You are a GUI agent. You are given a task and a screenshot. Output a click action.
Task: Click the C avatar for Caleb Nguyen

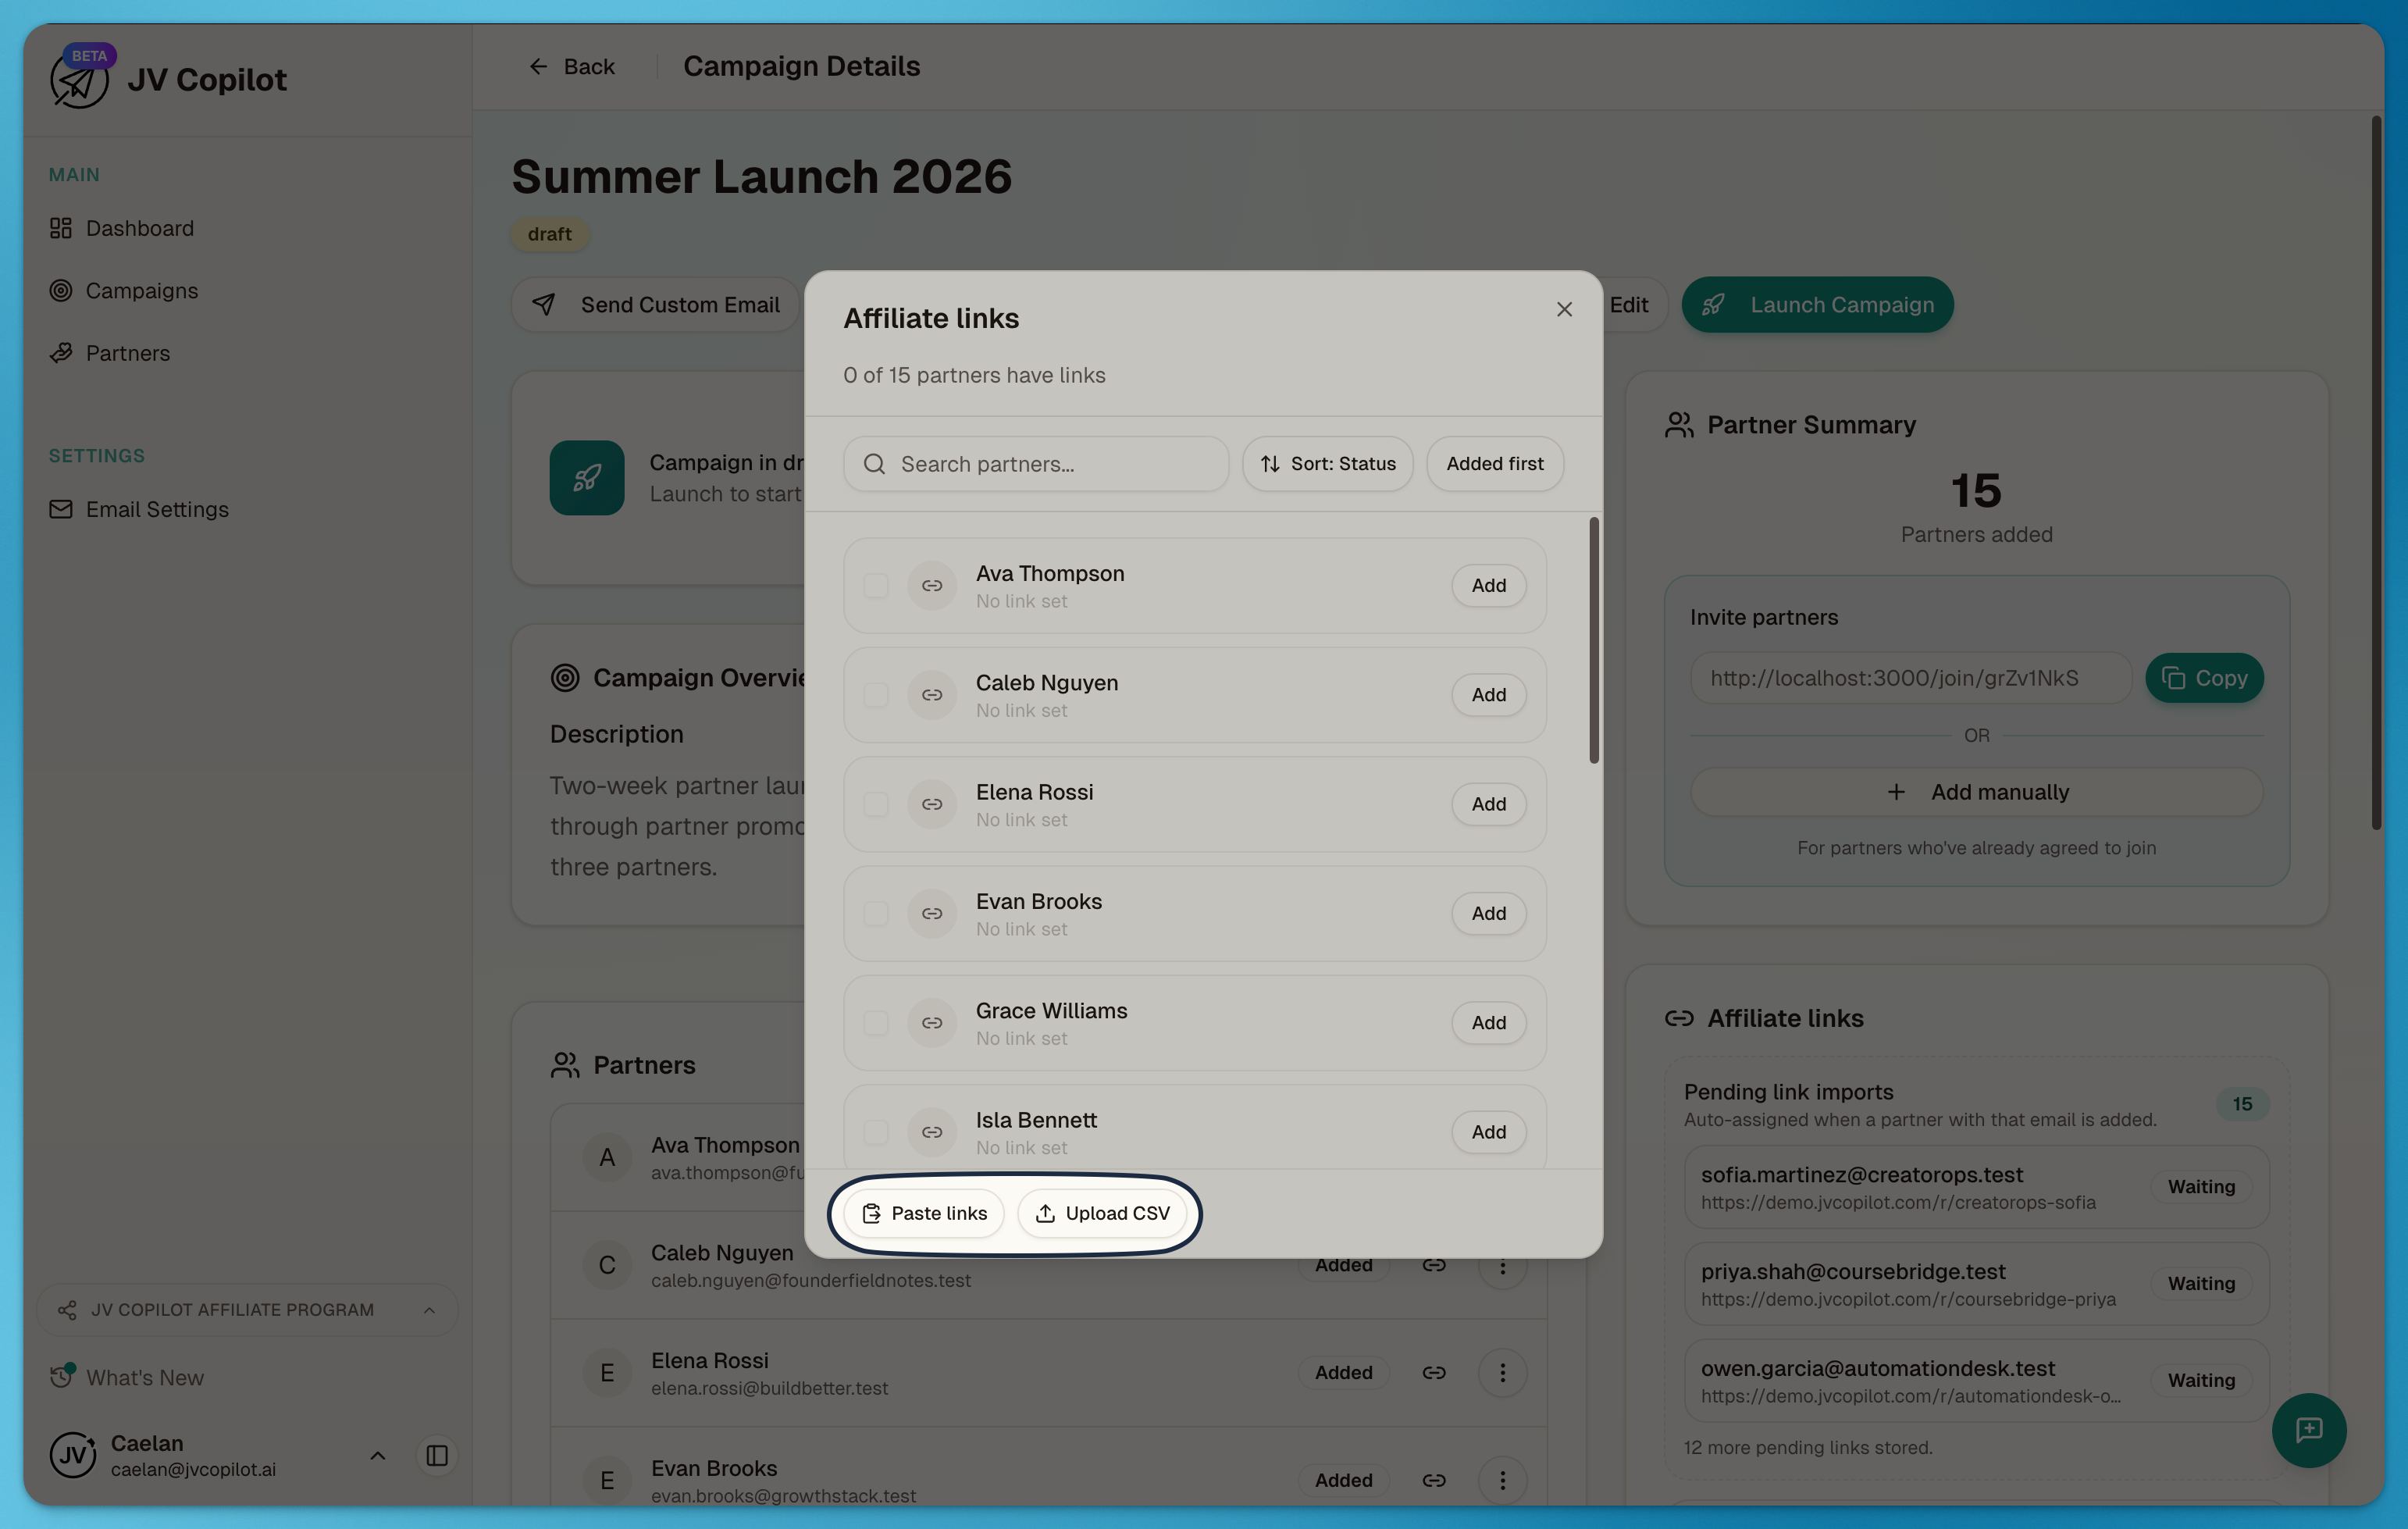point(607,1266)
